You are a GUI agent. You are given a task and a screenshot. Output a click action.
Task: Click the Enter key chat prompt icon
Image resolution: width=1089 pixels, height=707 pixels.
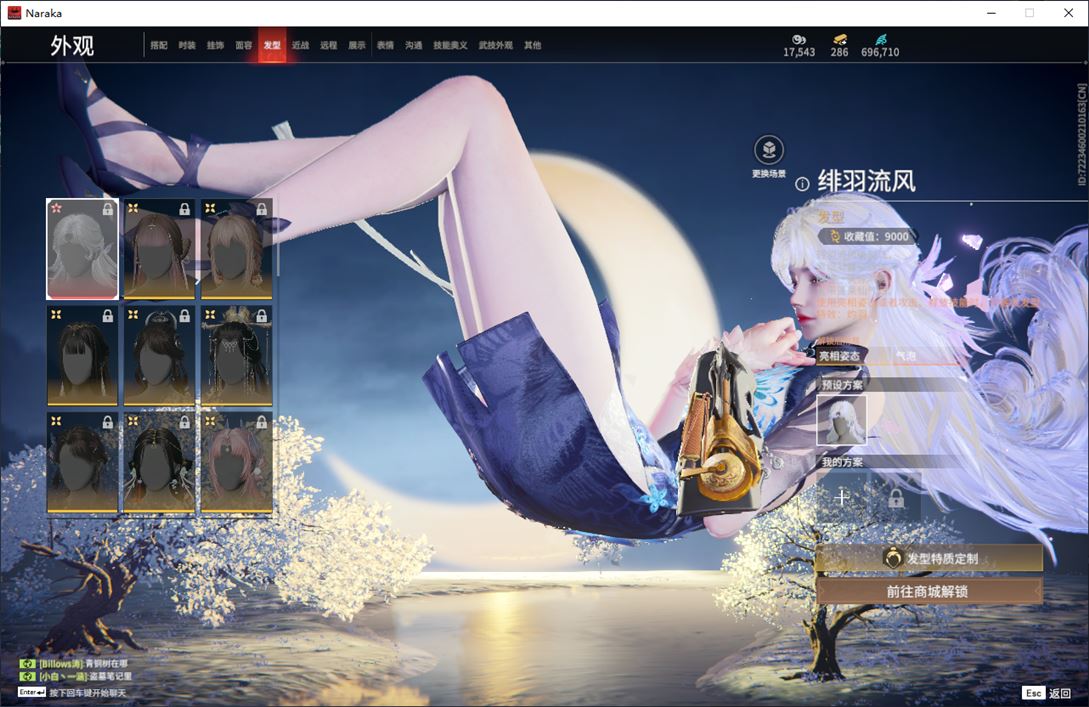(x=31, y=692)
